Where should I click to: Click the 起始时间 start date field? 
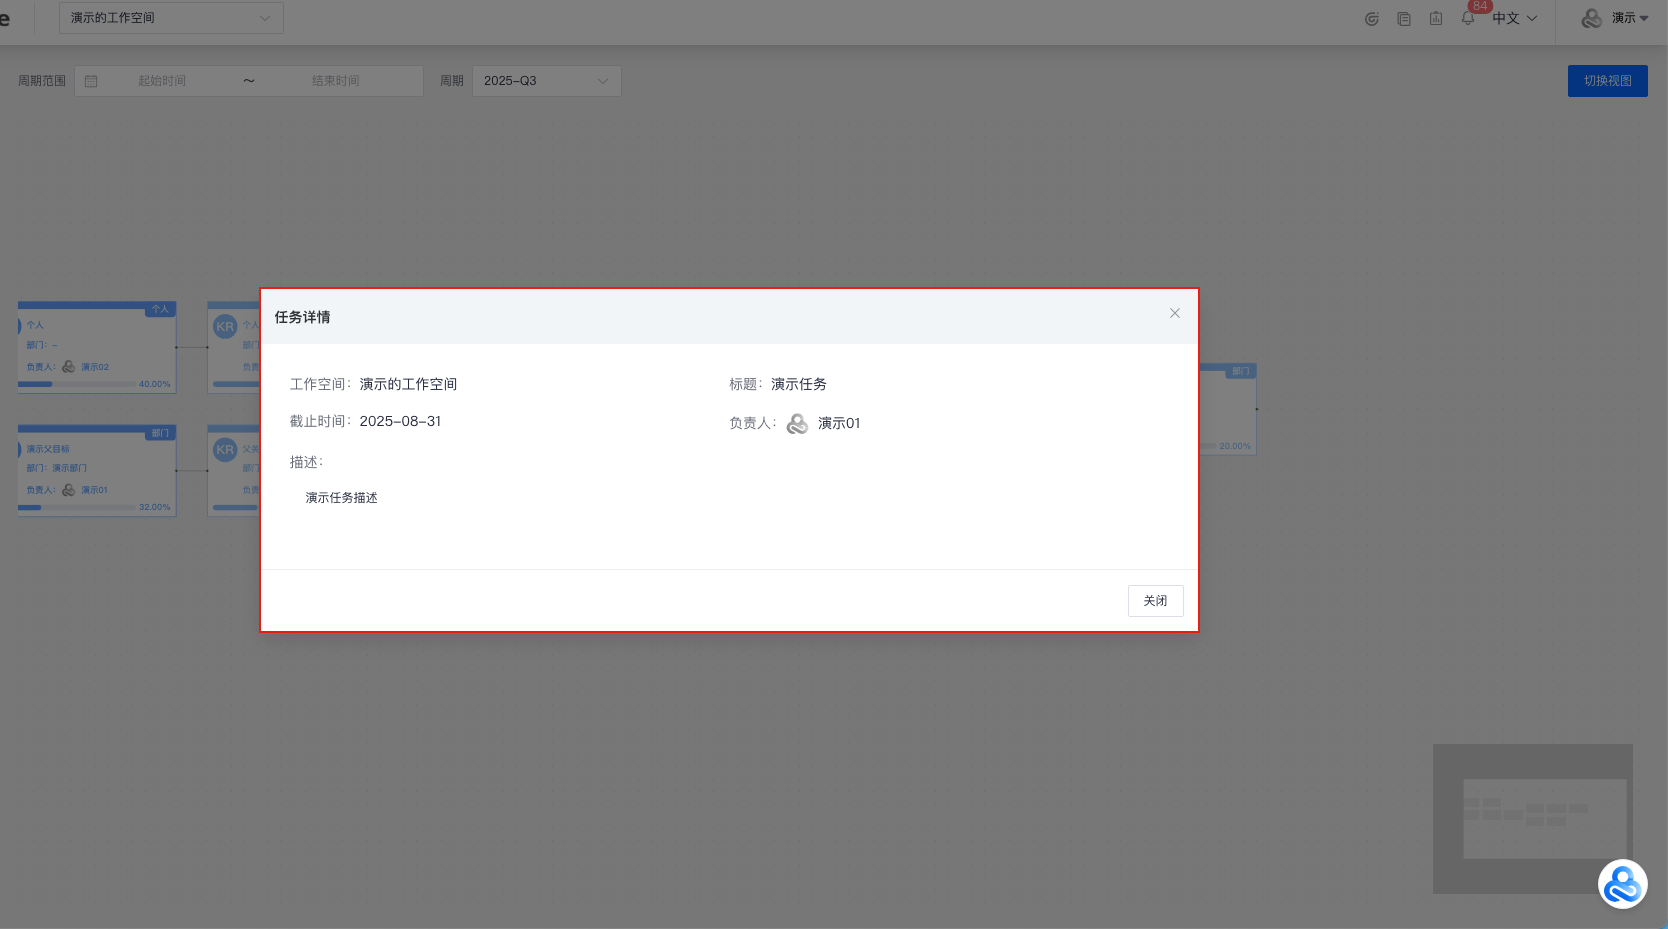(x=162, y=81)
